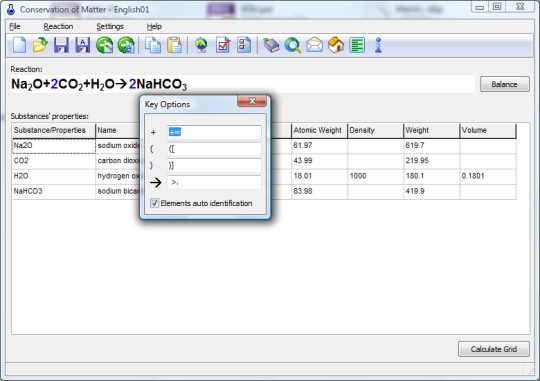Click the Balance button

click(505, 84)
